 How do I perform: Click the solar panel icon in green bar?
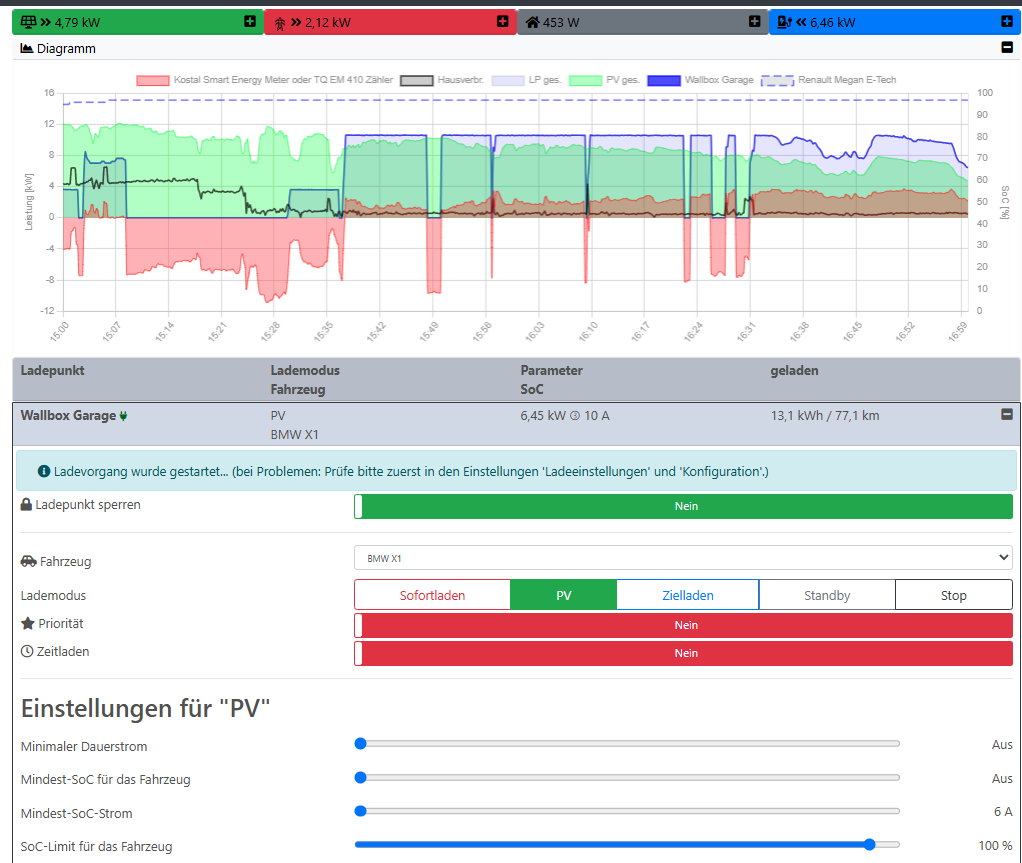pyautogui.click(x=28, y=22)
